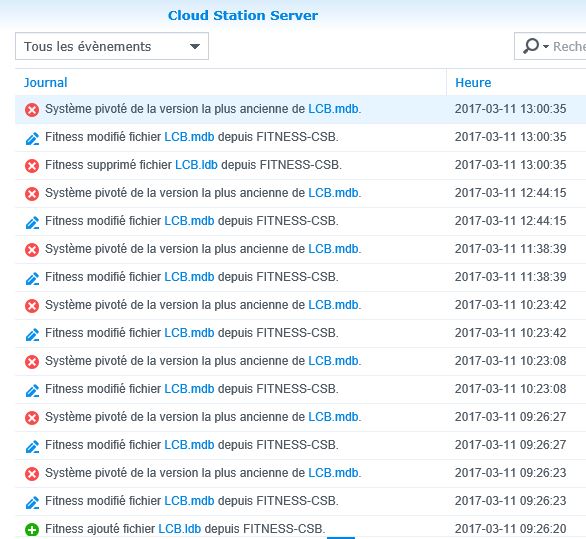The image size is (586, 539).
Task: Click the pencil icon on the 12:44:15 modifié row
Action: point(32,222)
